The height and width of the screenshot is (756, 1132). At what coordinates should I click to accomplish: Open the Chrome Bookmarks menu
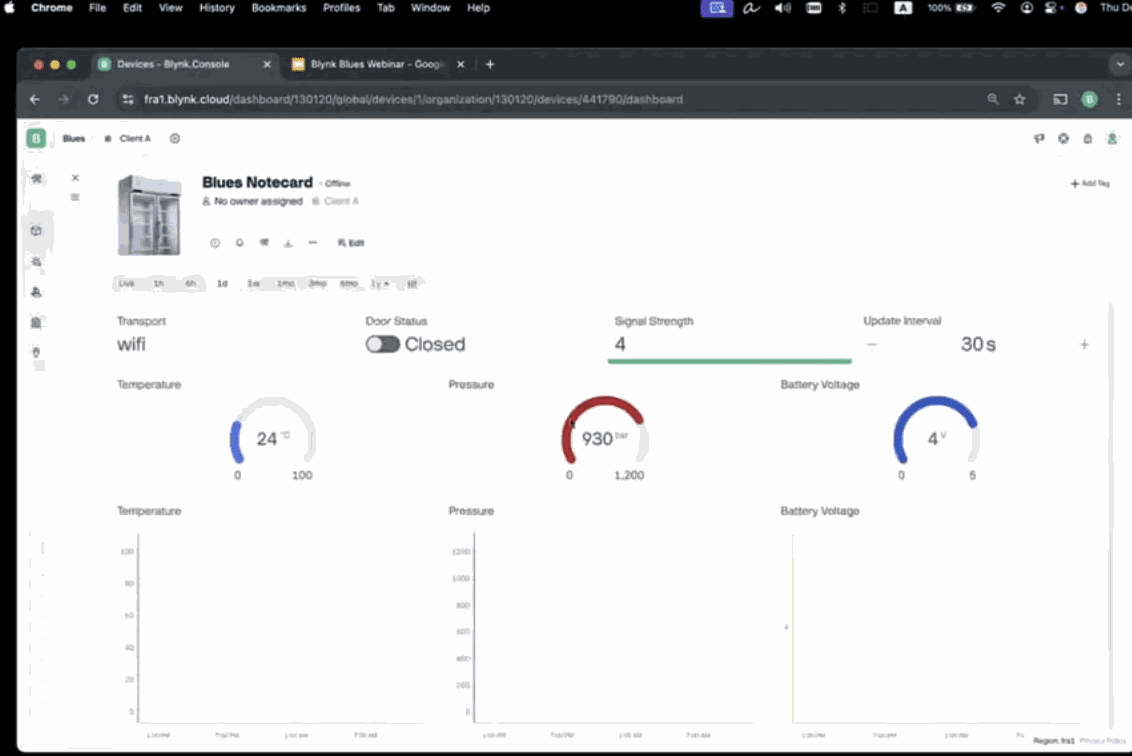pos(279,8)
